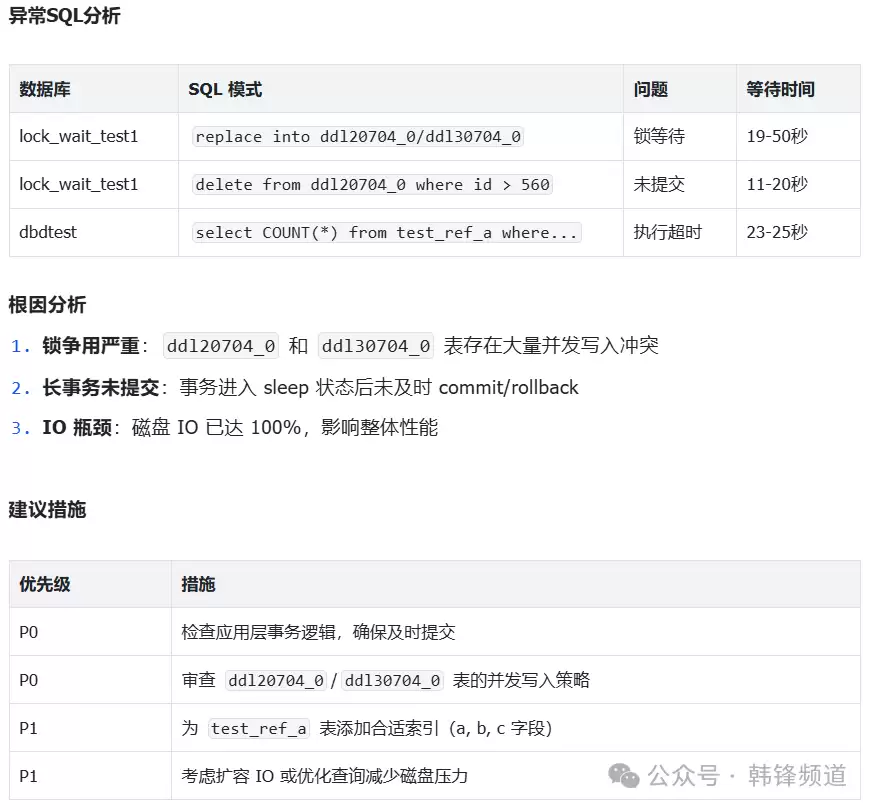
Task: Click the 'ddl20704_0' inline code in root cause item 1
Action: (x=221, y=346)
